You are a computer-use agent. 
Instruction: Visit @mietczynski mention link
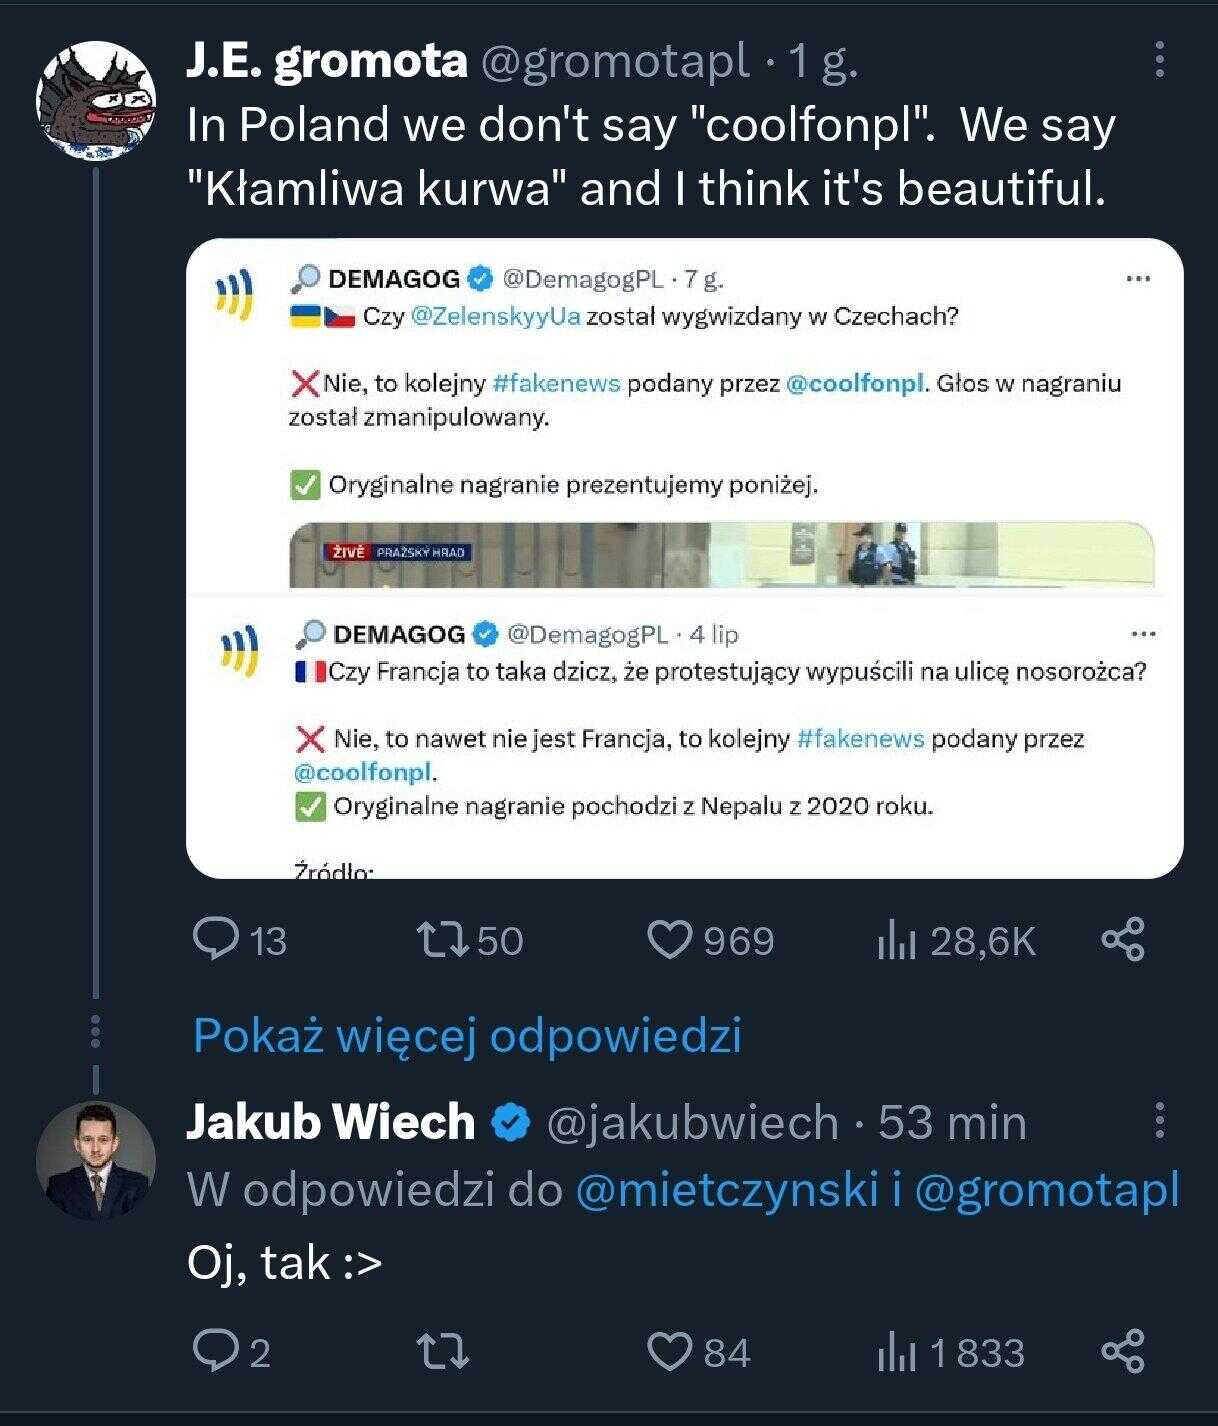coord(726,1191)
